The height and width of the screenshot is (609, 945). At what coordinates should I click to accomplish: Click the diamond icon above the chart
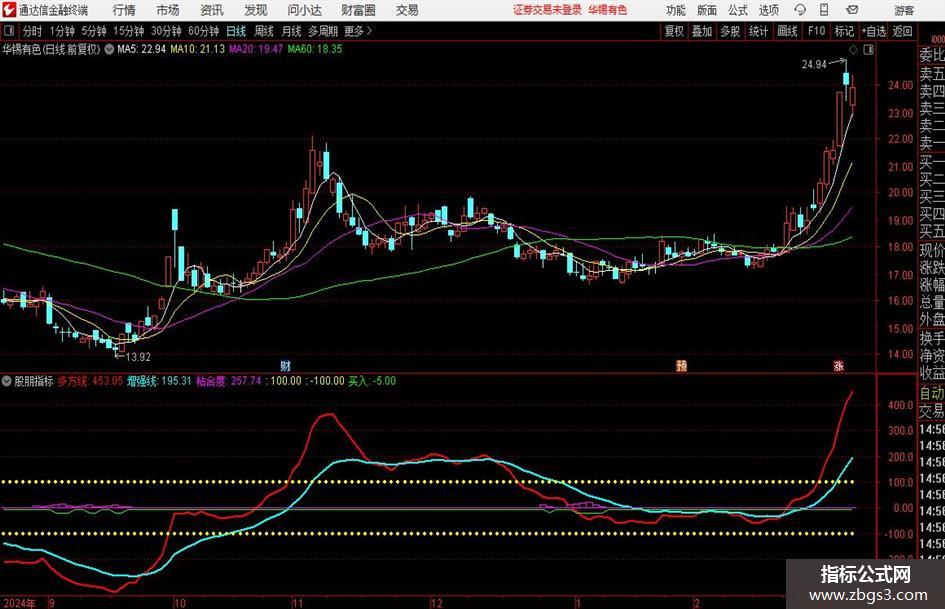tap(853, 49)
